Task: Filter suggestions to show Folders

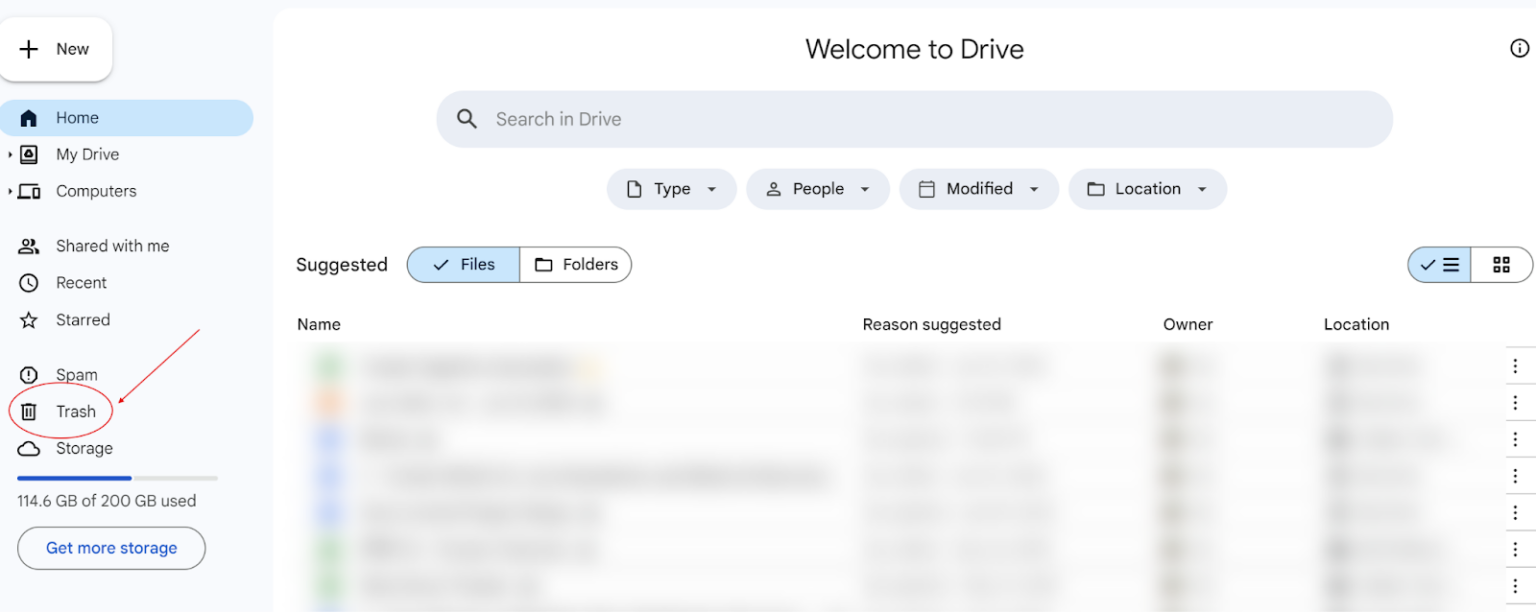Action: click(576, 264)
